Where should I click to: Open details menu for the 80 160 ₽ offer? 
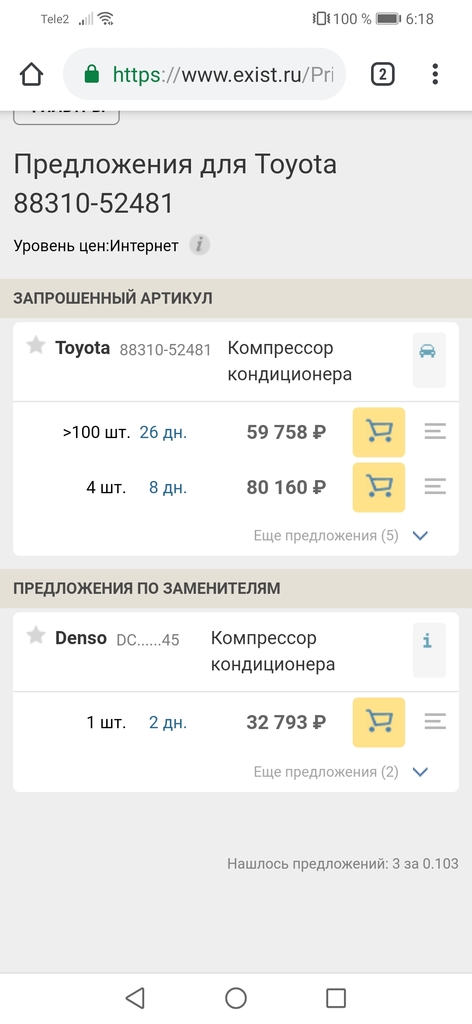click(x=435, y=487)
